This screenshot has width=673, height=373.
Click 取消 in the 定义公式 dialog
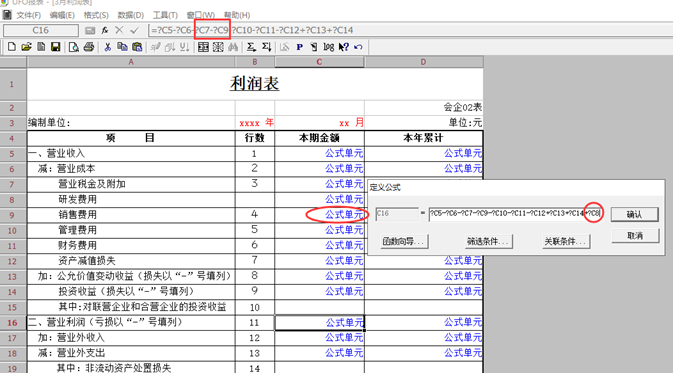[635, 236]
